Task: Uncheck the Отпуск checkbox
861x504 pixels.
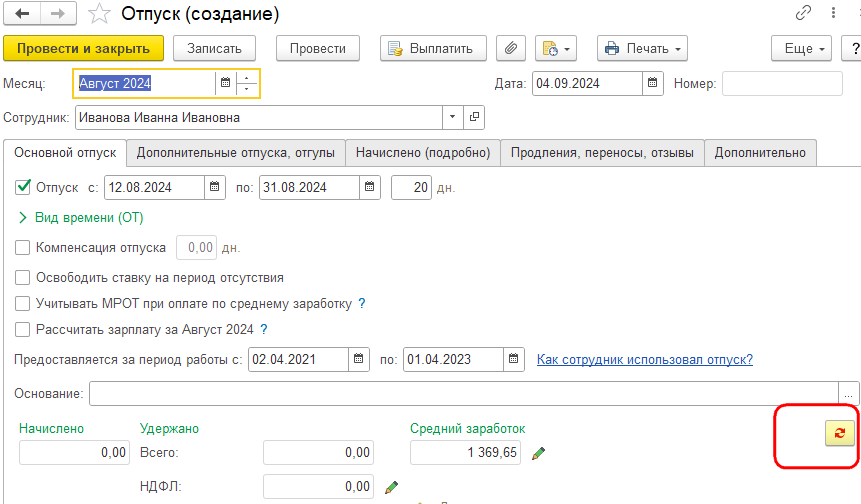Action: coord(23,187)
